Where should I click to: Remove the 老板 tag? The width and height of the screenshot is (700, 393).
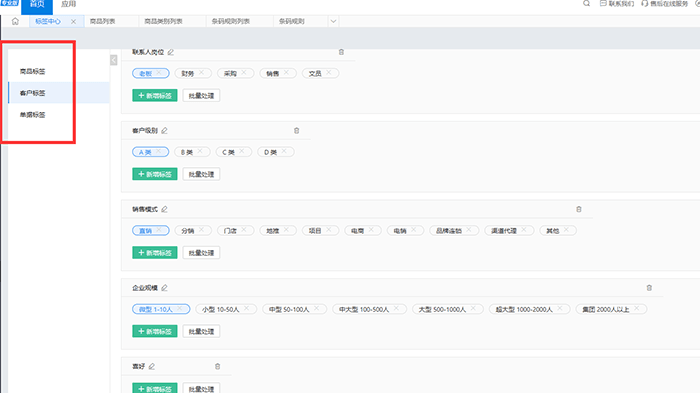pyautogui.click(x=159, y=73)
